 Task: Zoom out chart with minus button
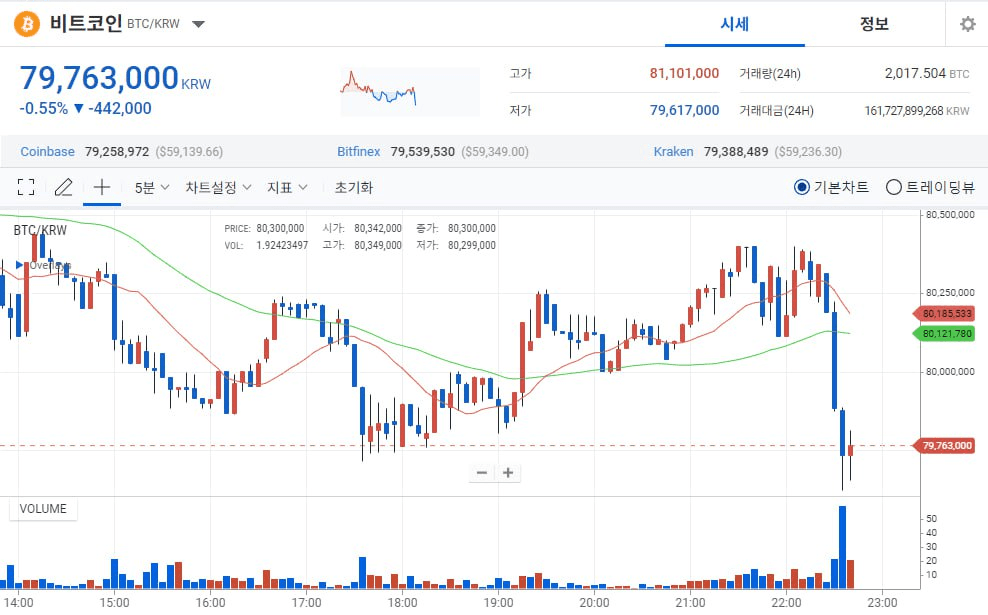click(482, 473)
